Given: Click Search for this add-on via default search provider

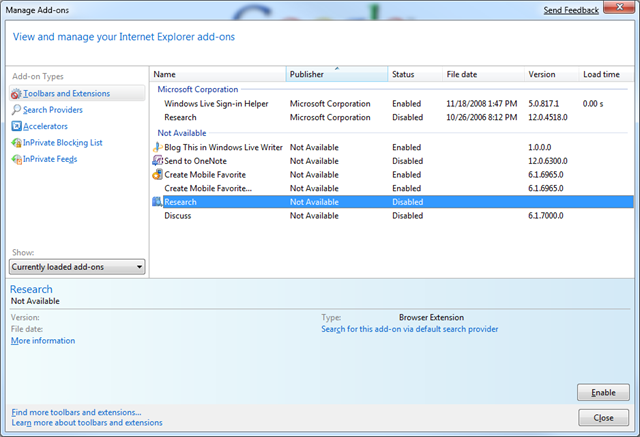Looking at the screenshot, I should (409, 329).
